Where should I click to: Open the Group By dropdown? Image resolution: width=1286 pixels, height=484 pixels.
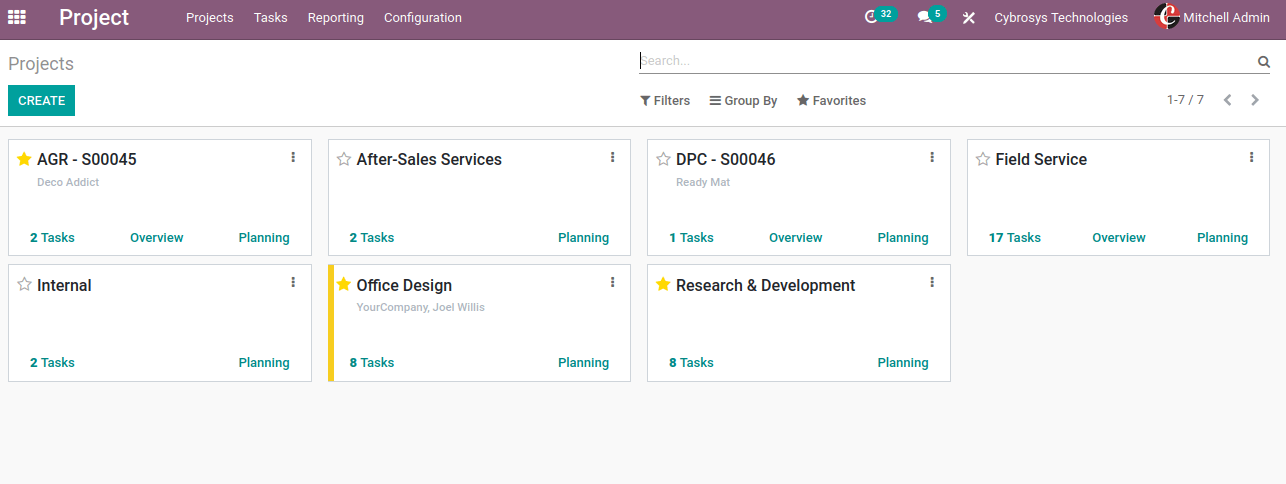point(743,101)
